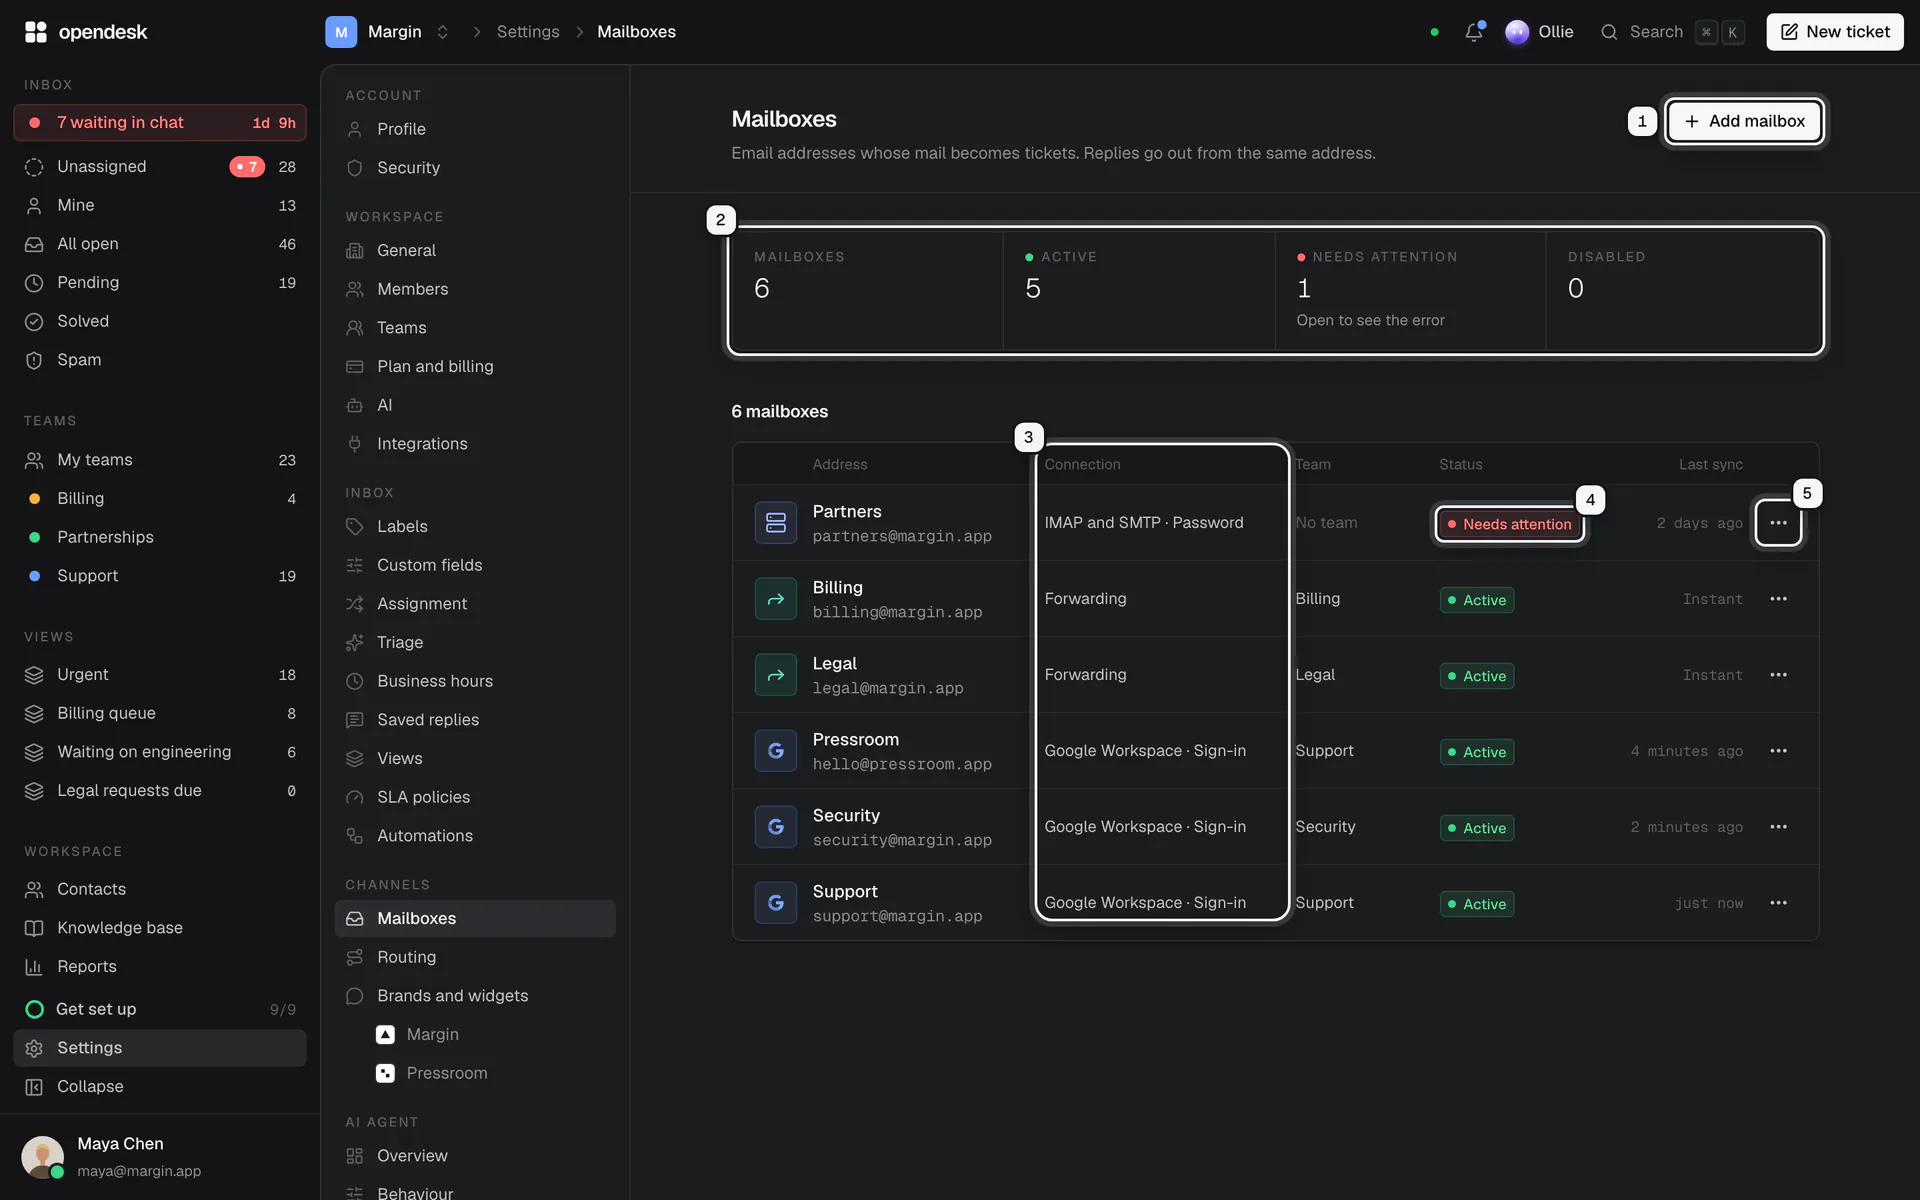The image size is (1920, 1200).
Task: Open the Support mailbox three-dot menu
Action: pos(1778,903)
